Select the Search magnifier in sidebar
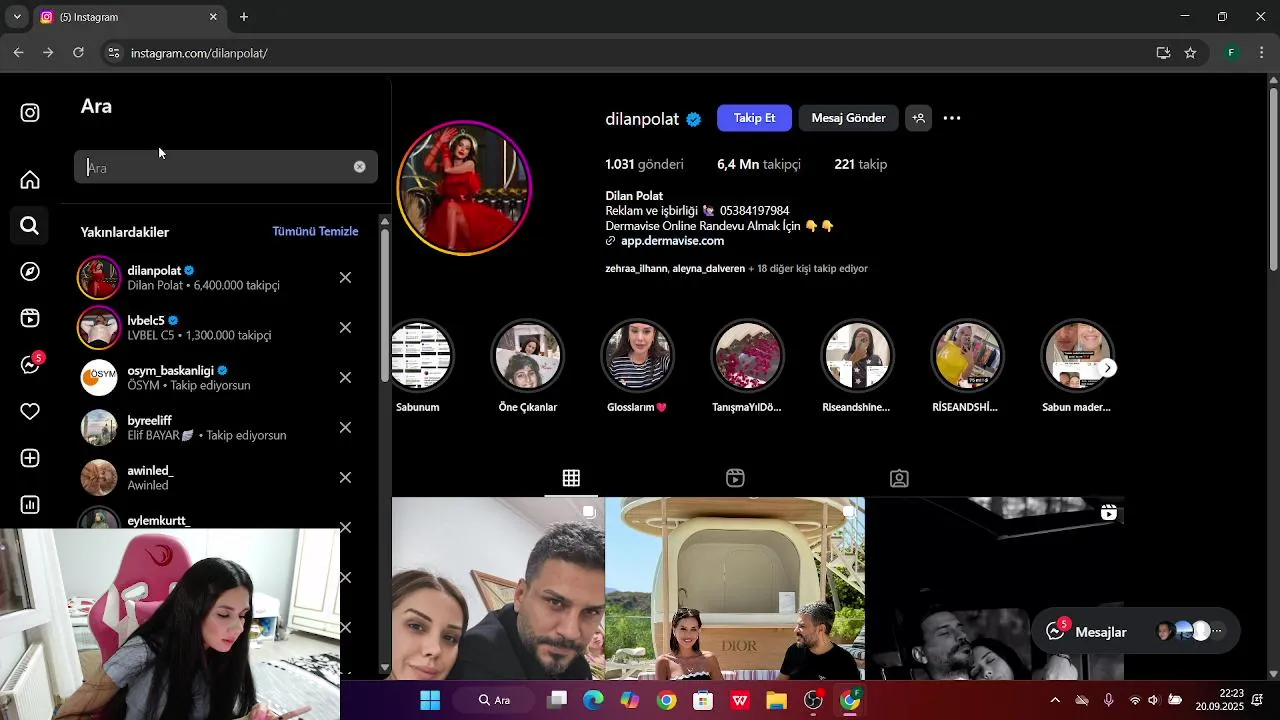The height and width of the screenshot is (720, 1280). 30,226
